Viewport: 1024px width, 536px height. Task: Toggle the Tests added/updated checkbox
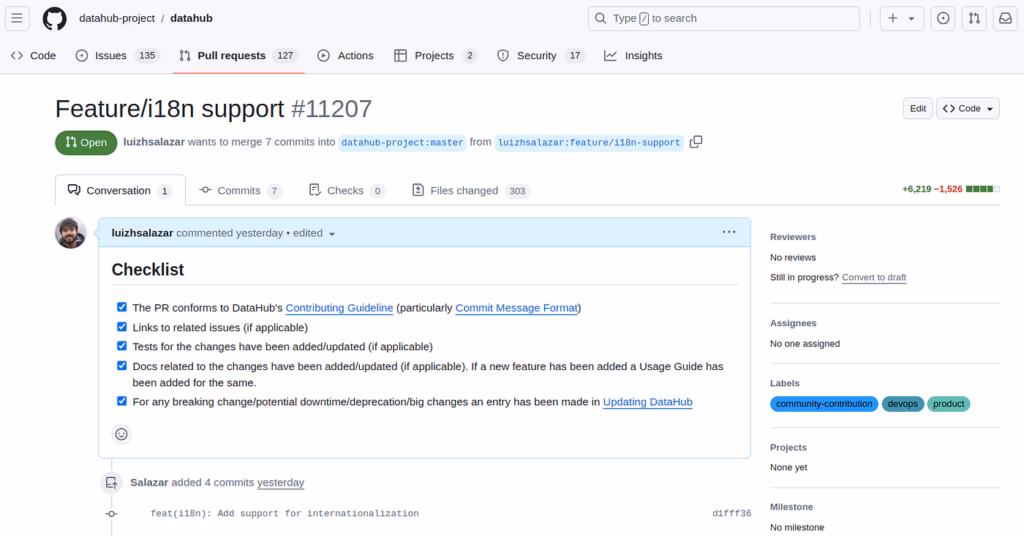tap(122, 346)
